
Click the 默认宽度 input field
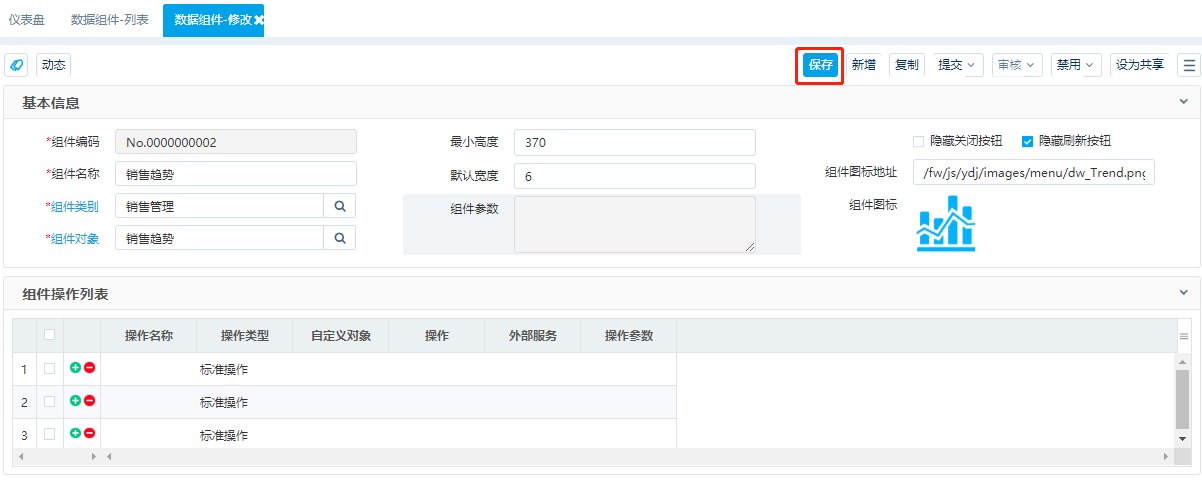point(635,176)
